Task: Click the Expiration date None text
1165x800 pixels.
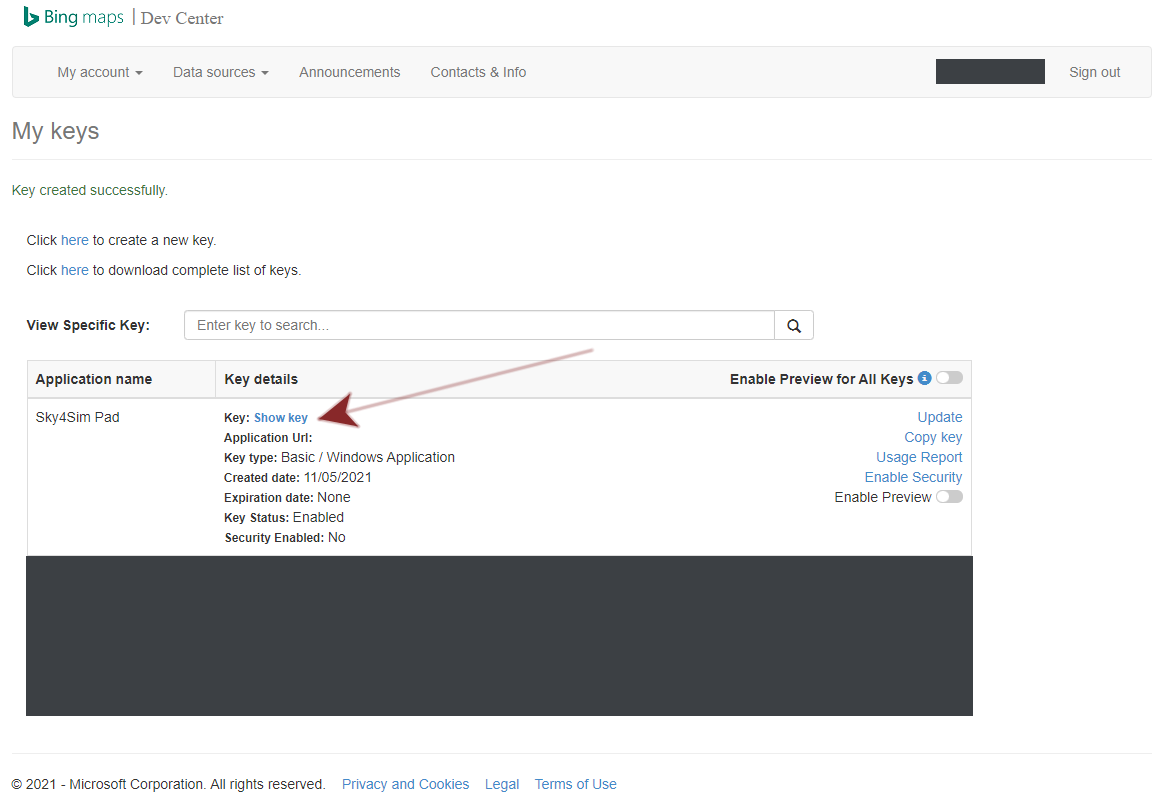Action: click(x=334, y=498)
